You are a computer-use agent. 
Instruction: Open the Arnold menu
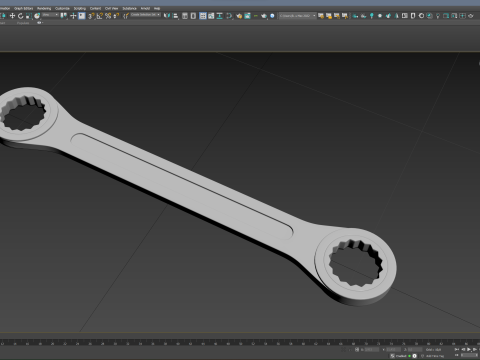click(145, 8)
